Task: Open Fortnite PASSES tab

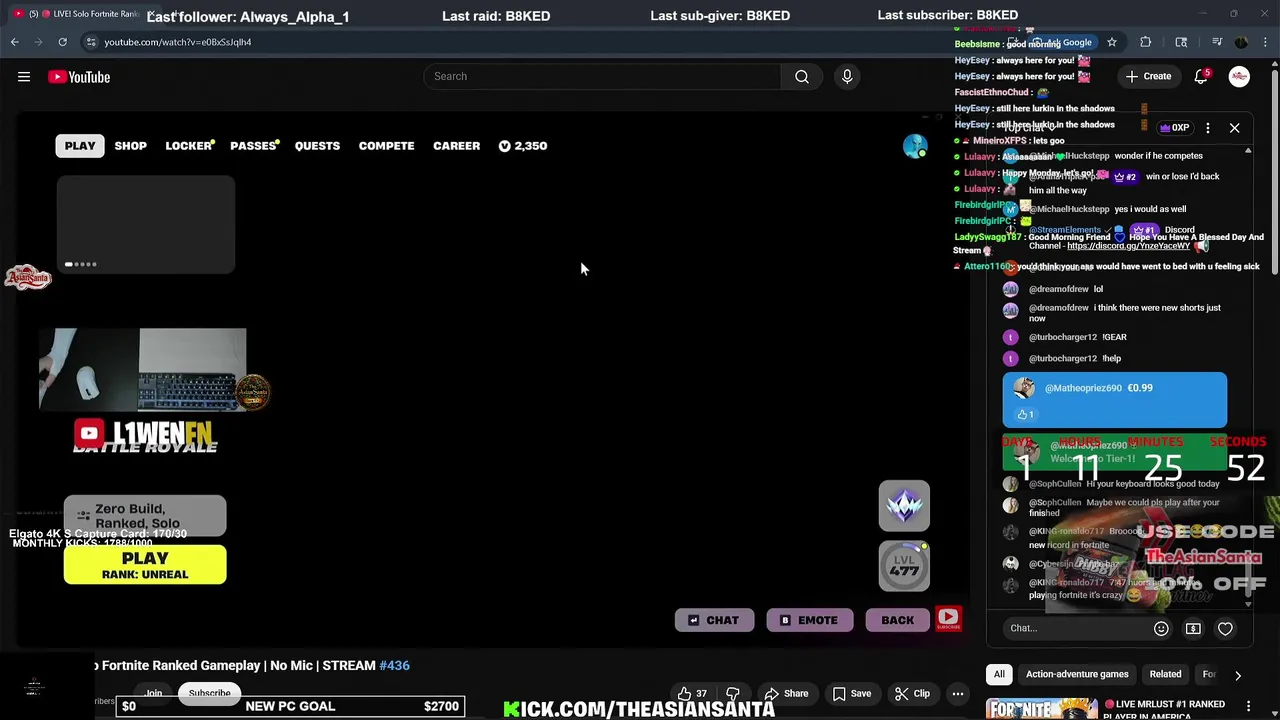Action: [253, 146]
